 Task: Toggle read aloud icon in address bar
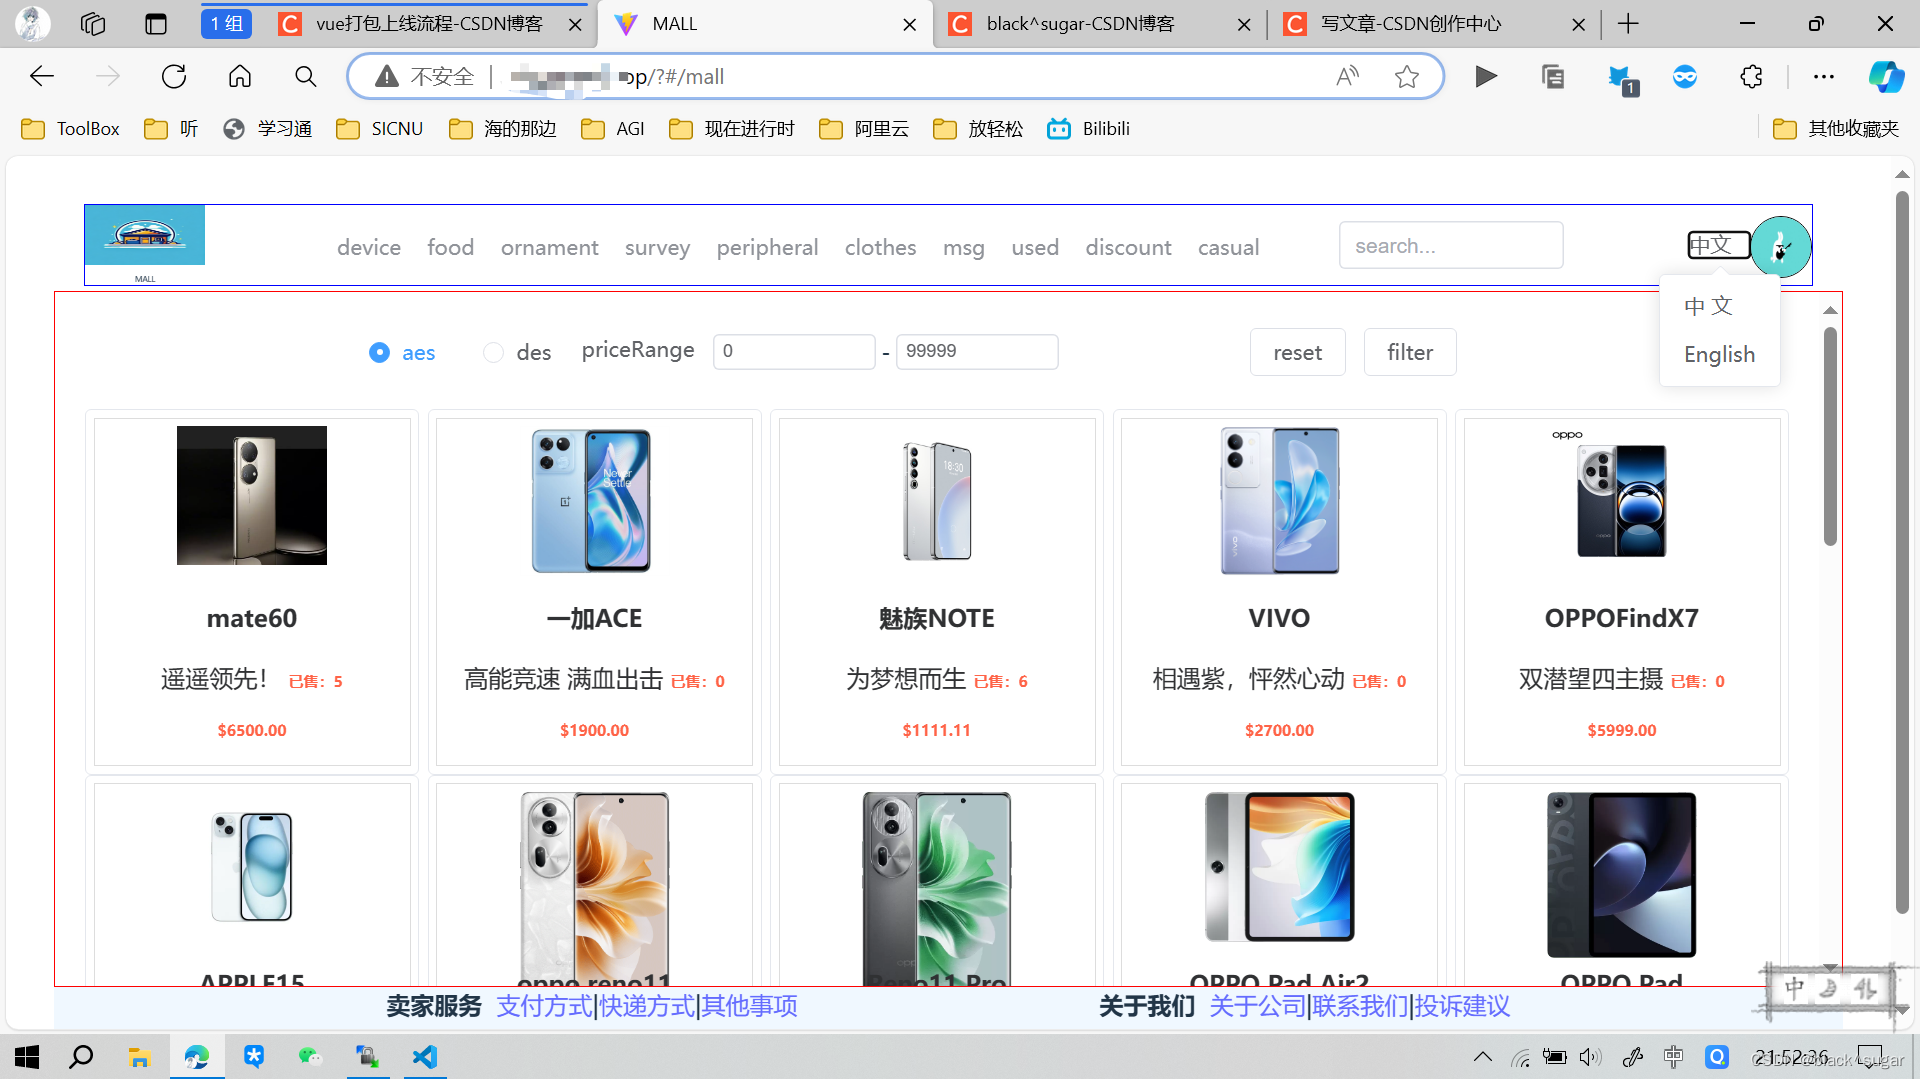pyautogui.click(x=1347, y=76)
